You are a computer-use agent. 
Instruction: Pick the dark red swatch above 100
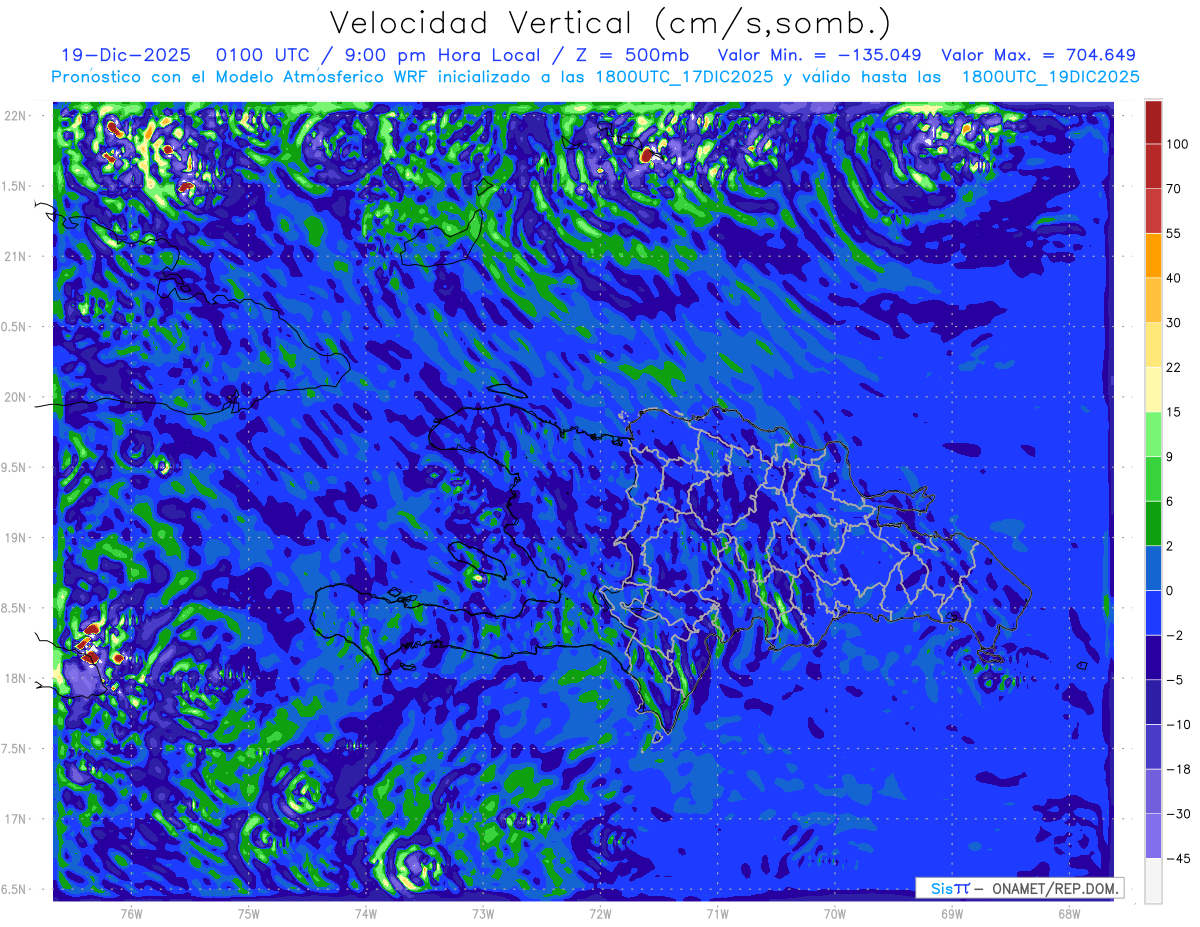pyautogui.click(x=1153, y=122)
